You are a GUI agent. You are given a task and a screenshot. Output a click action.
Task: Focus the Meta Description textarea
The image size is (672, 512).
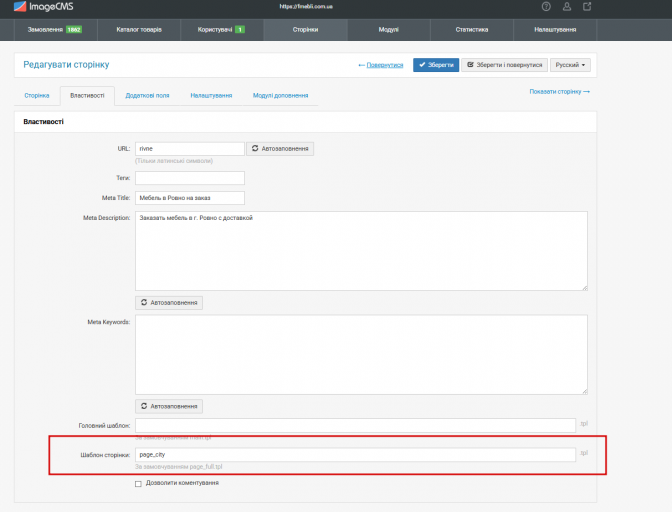coord(361,251)
